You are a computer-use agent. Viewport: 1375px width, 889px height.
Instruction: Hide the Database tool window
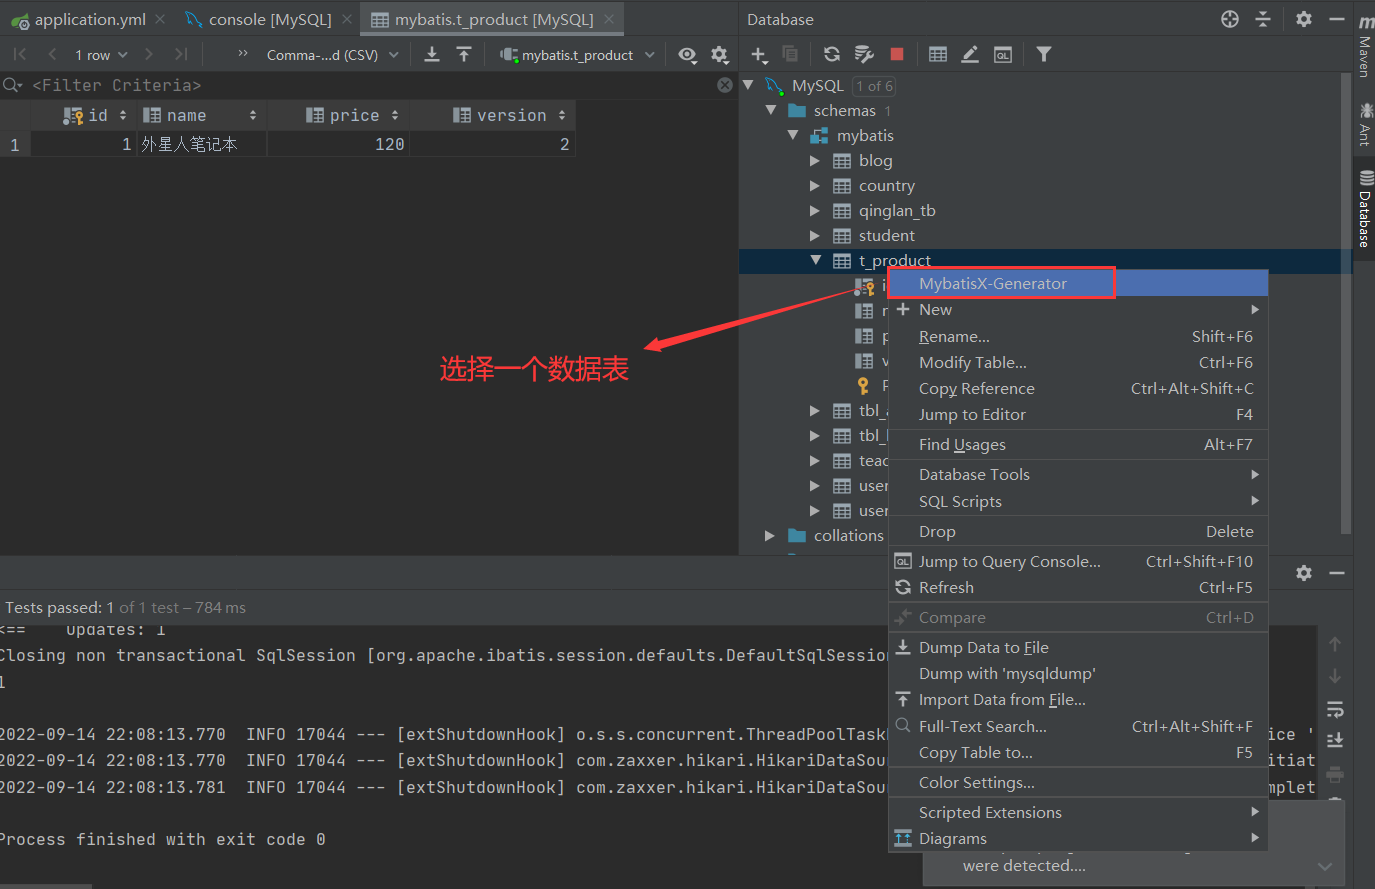pos(1337,19)
